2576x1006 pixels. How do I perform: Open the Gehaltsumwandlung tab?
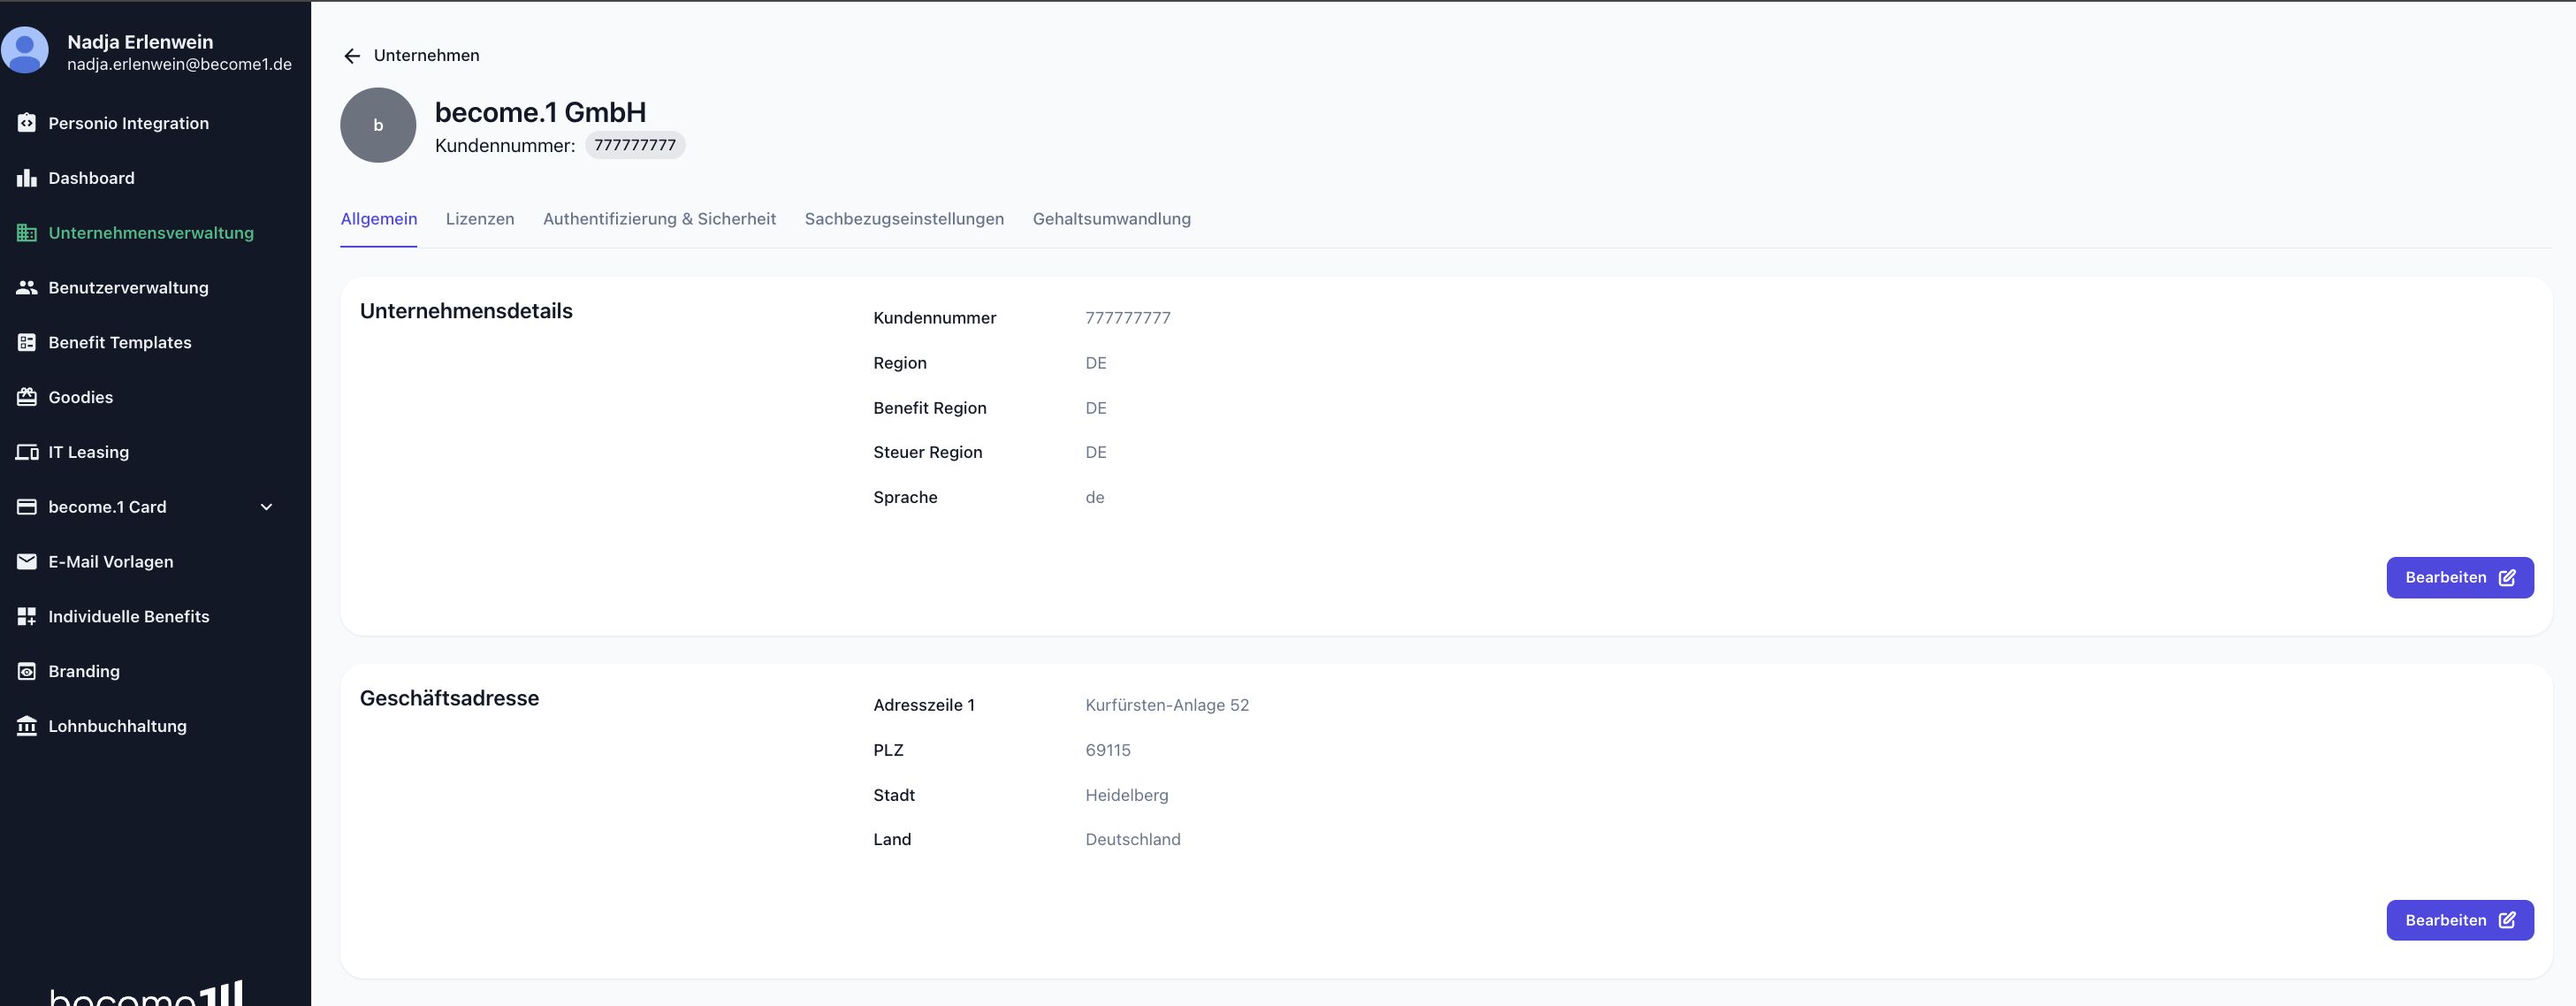pyautogui.click(x=1112, y=219)
